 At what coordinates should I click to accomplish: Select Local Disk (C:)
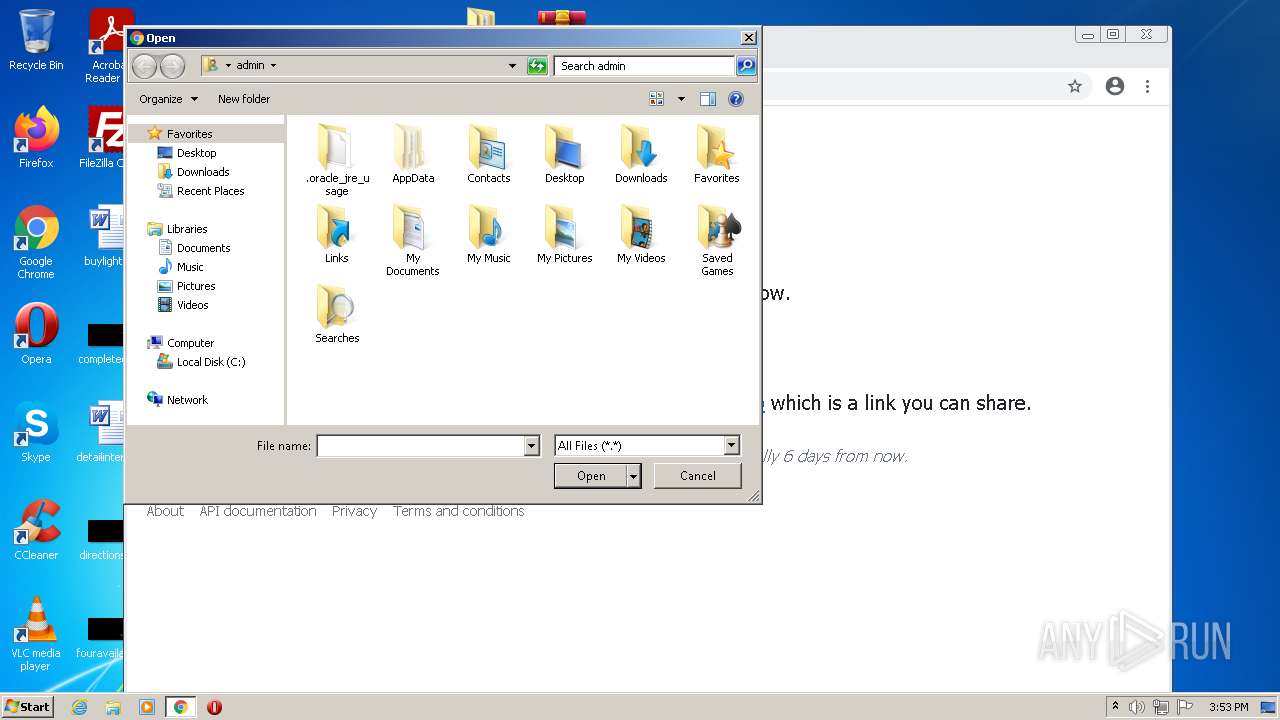210,362
